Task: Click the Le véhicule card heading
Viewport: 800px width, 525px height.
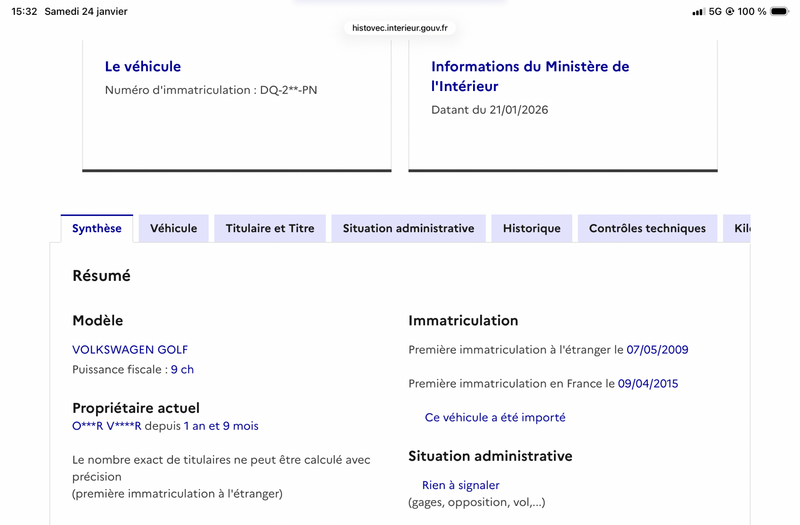Action: (x=143, y=66)
